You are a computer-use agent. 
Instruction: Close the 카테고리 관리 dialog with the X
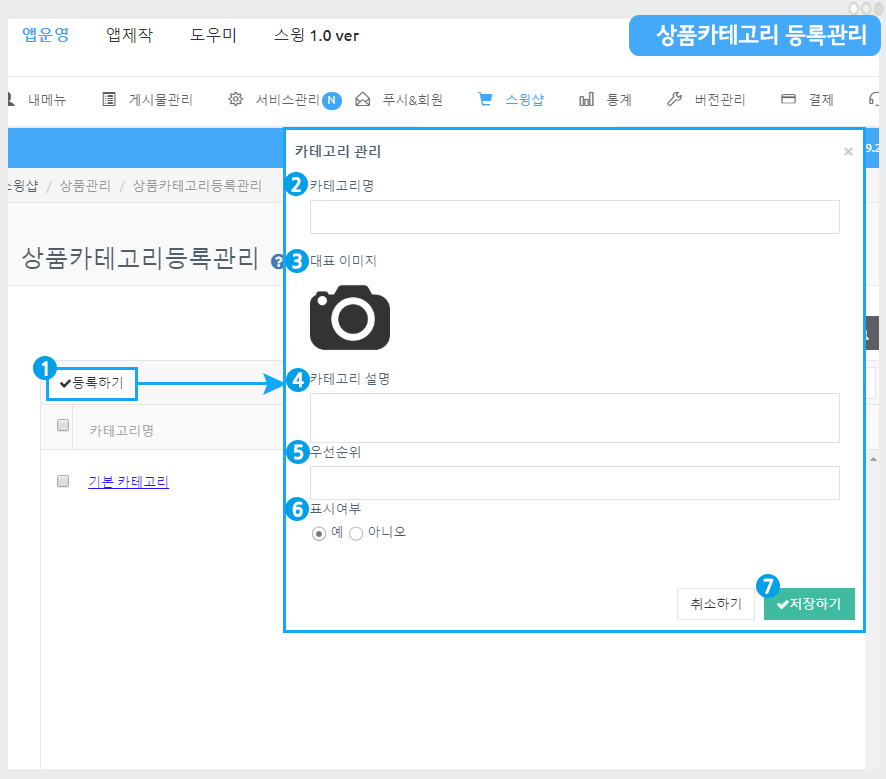point(848,152)
